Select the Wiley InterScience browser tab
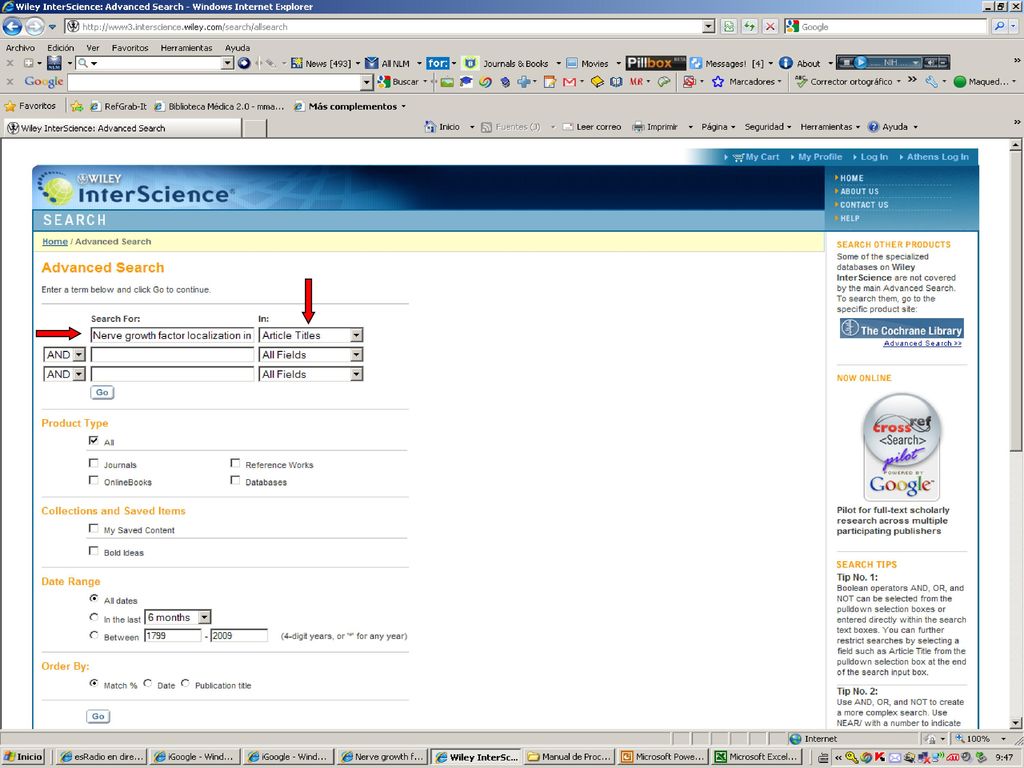 pyautogui.click(x=122, y=128)
